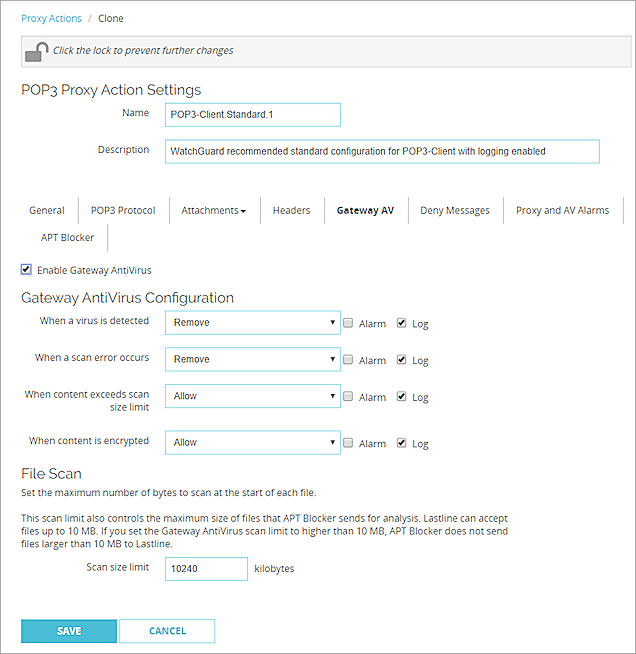Select the Proxy and AV Alarms tab
Image resolution: width=636 pixels, height=654 pixels.
(x=562, y=210)
